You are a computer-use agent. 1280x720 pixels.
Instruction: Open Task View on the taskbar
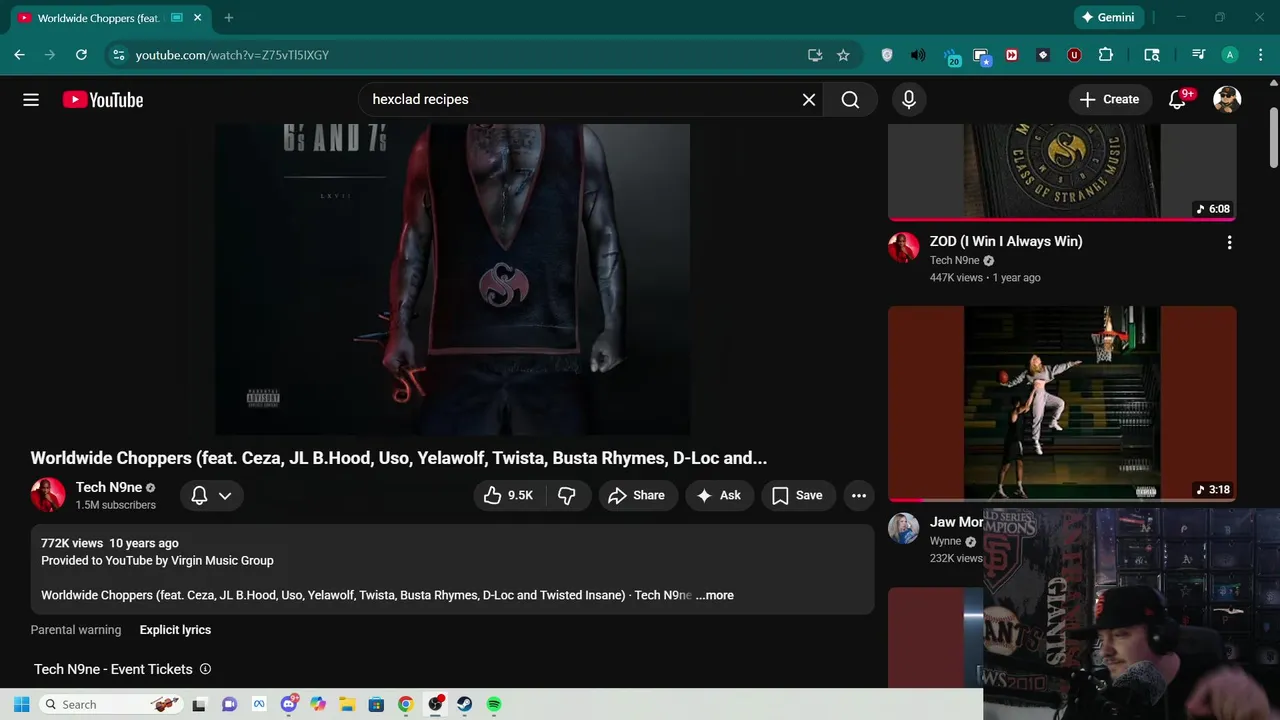[x=199, y=704]
